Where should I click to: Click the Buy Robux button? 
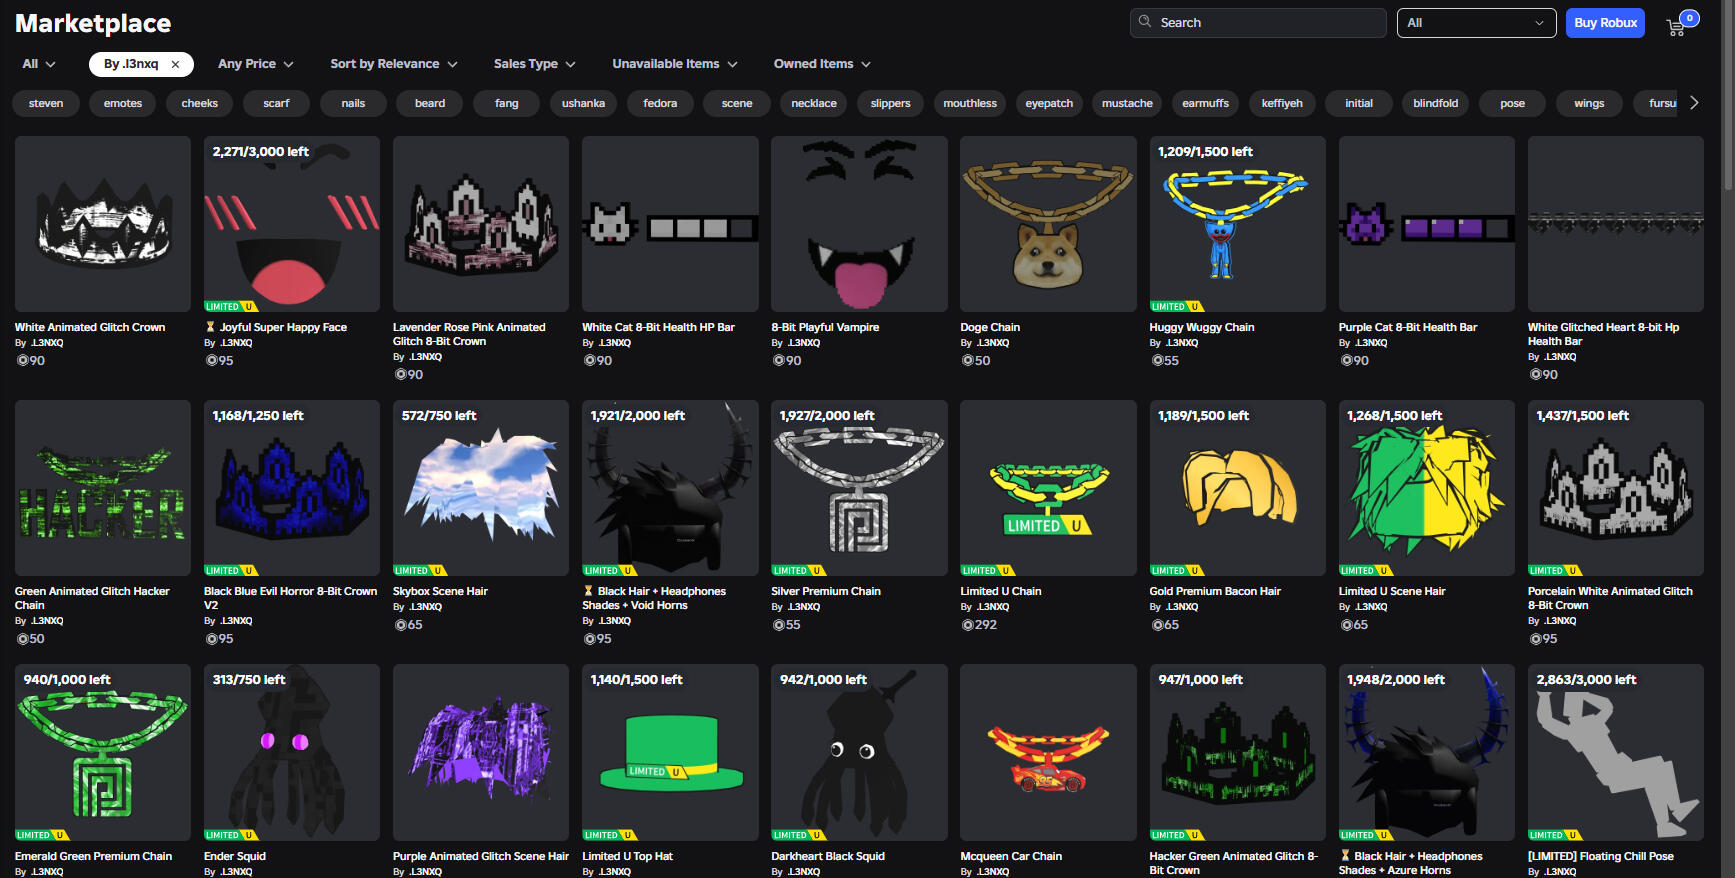point(1605,23)
